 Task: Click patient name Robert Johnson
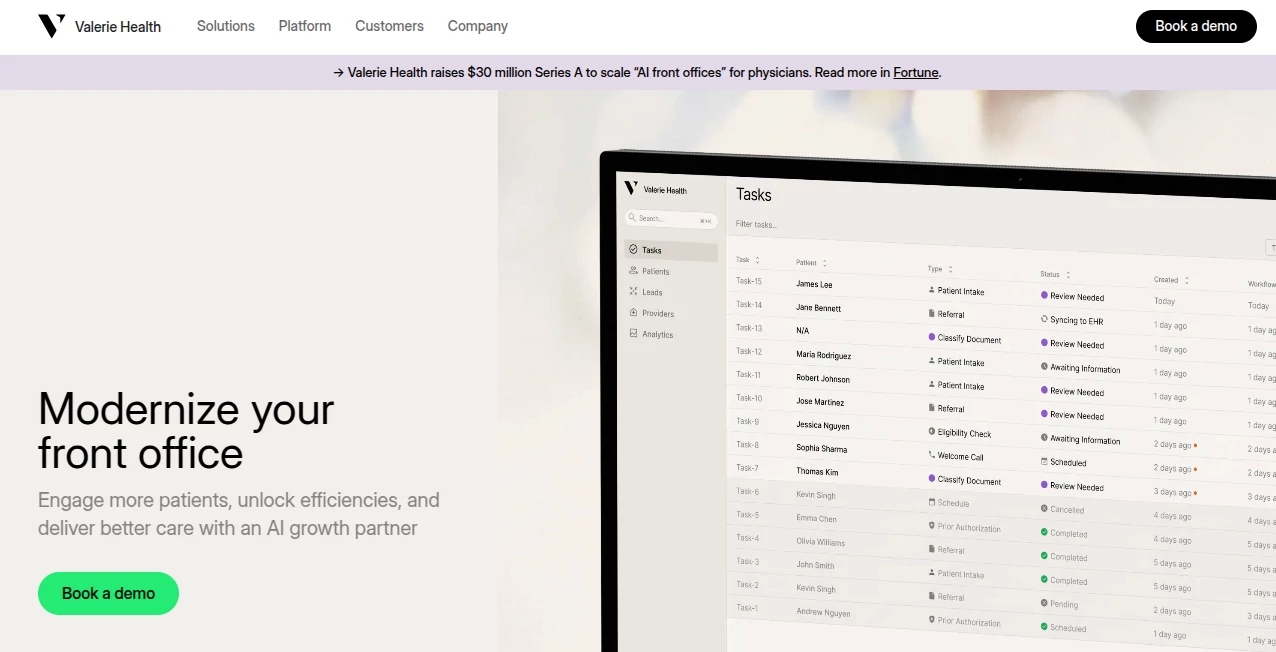(x=823, y=378)
